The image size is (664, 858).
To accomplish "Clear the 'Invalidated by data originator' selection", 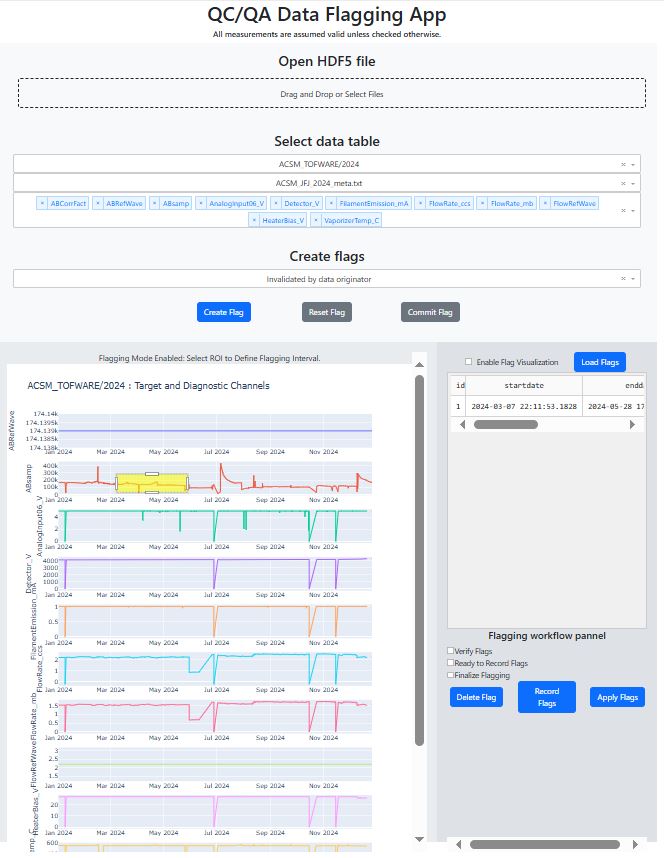I will coord(623,279).
